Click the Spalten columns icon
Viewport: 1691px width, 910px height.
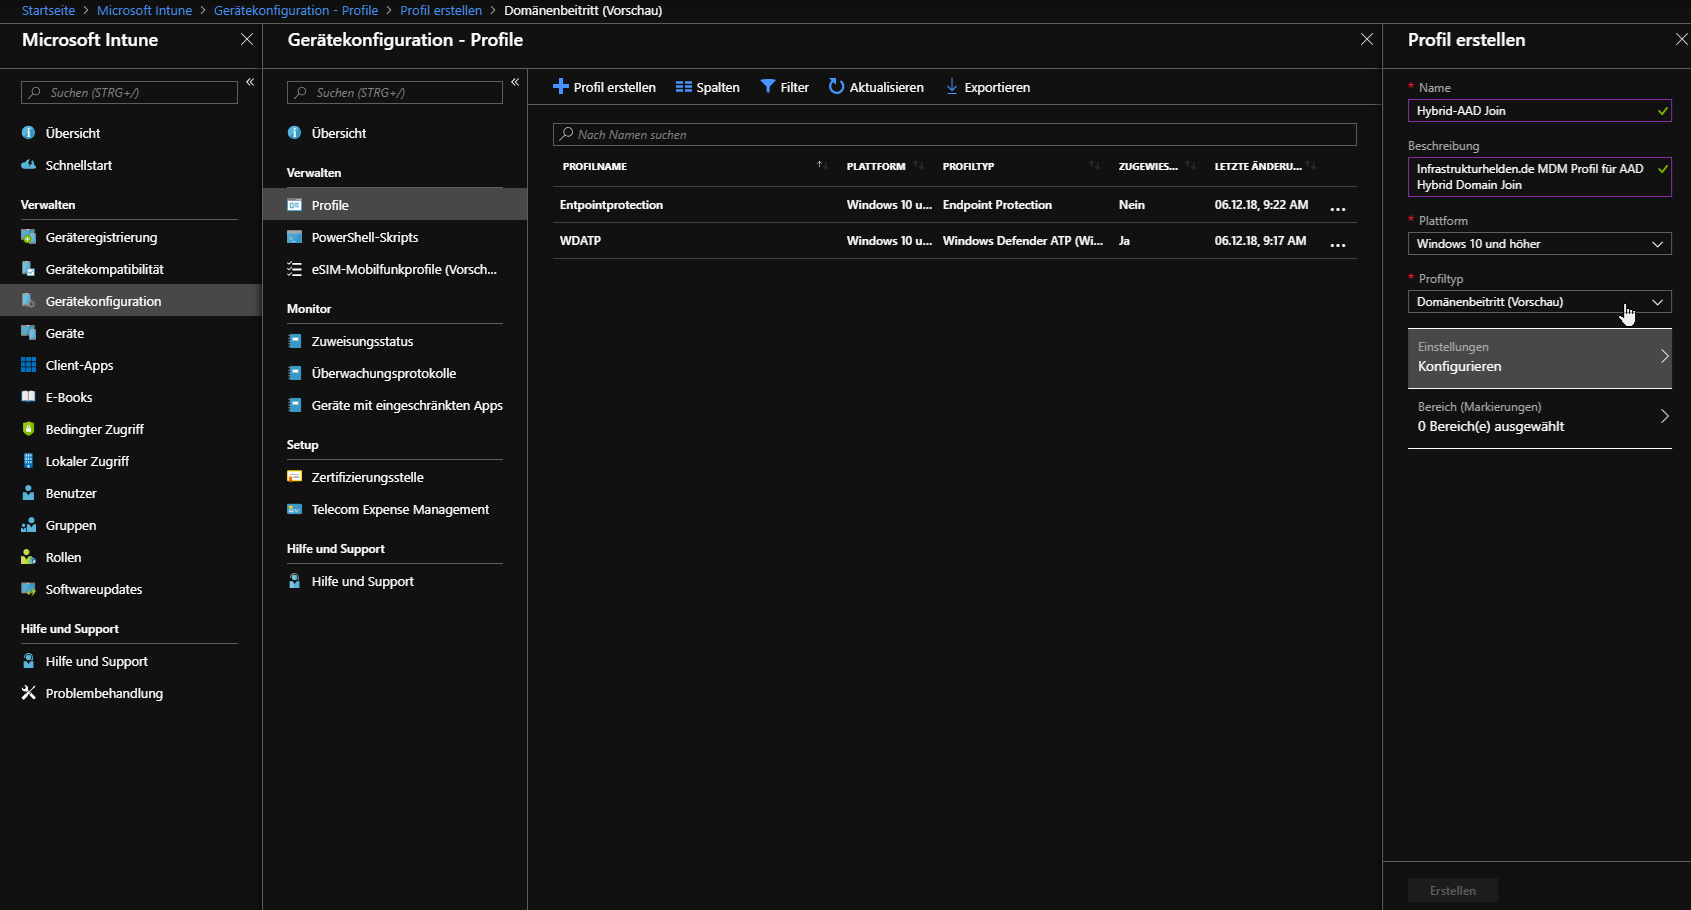coord(684,87)
